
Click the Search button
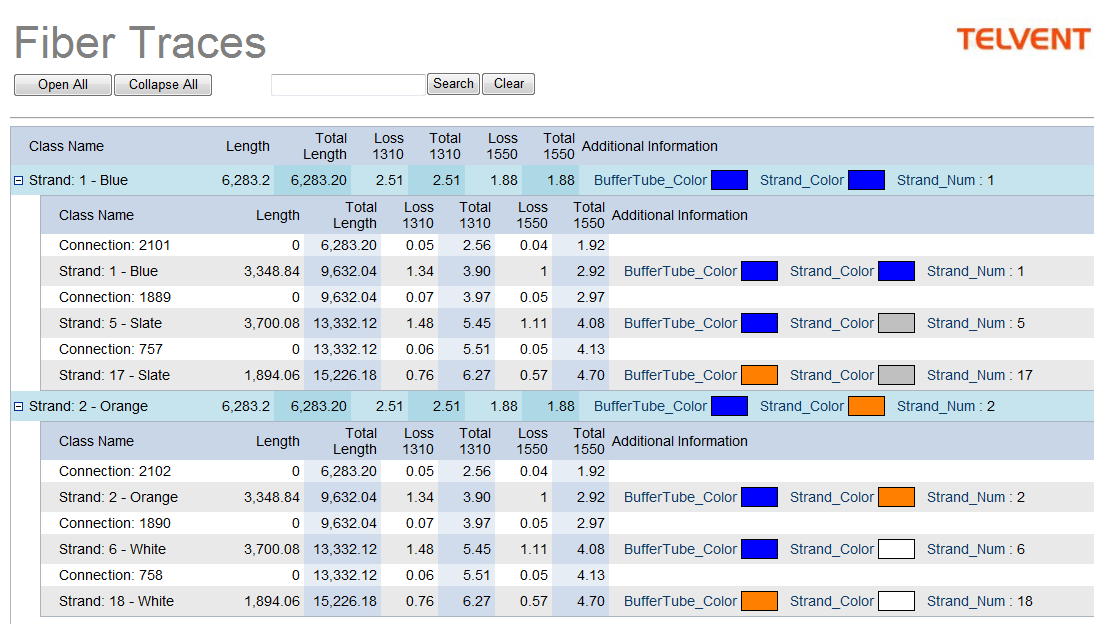point(454,84)
